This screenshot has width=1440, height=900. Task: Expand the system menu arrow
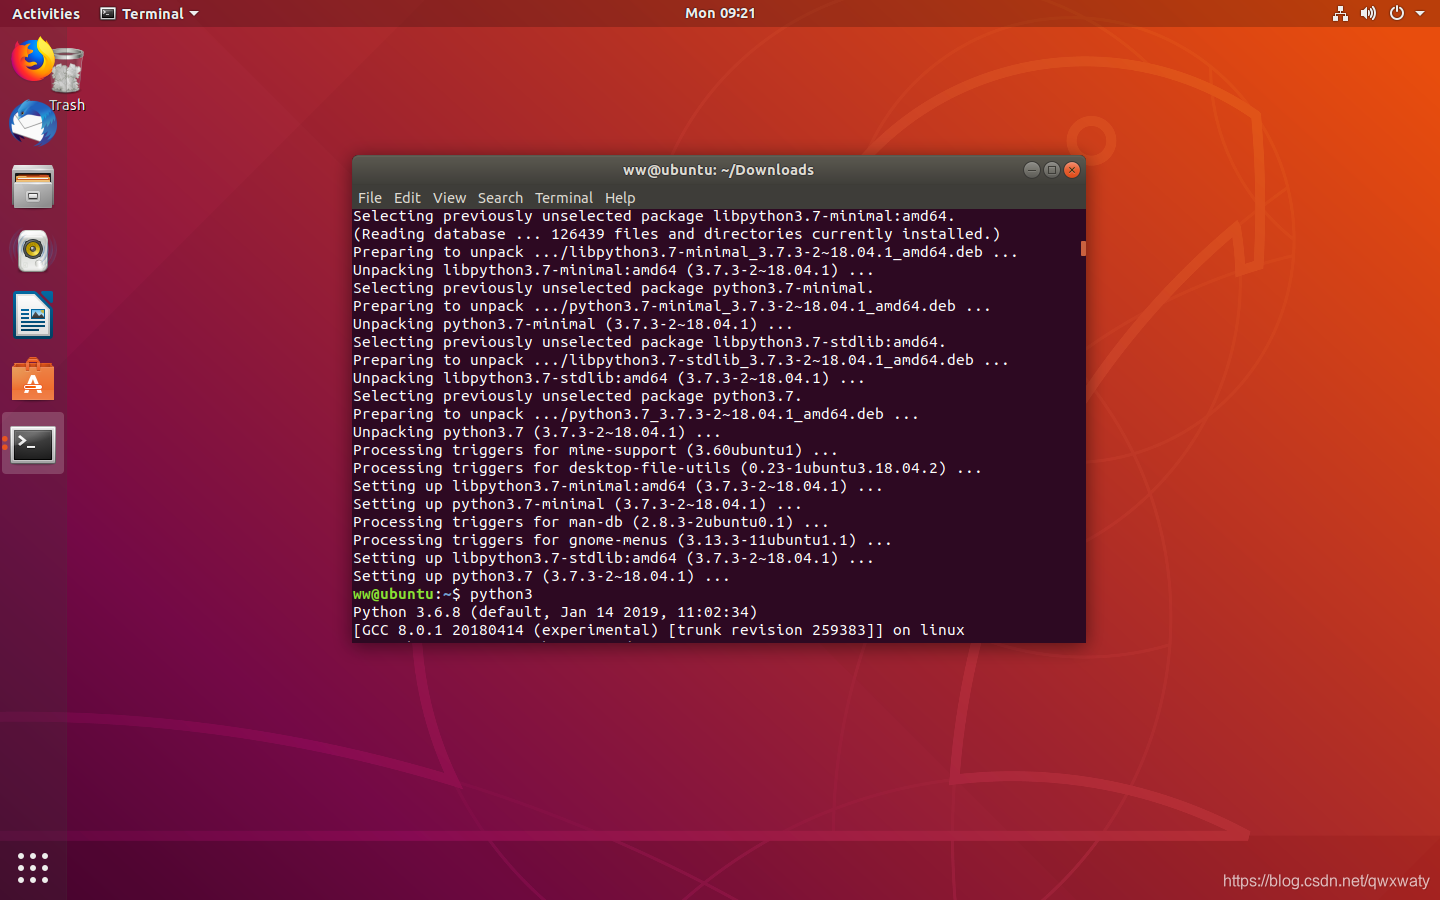click(1419, 13)
